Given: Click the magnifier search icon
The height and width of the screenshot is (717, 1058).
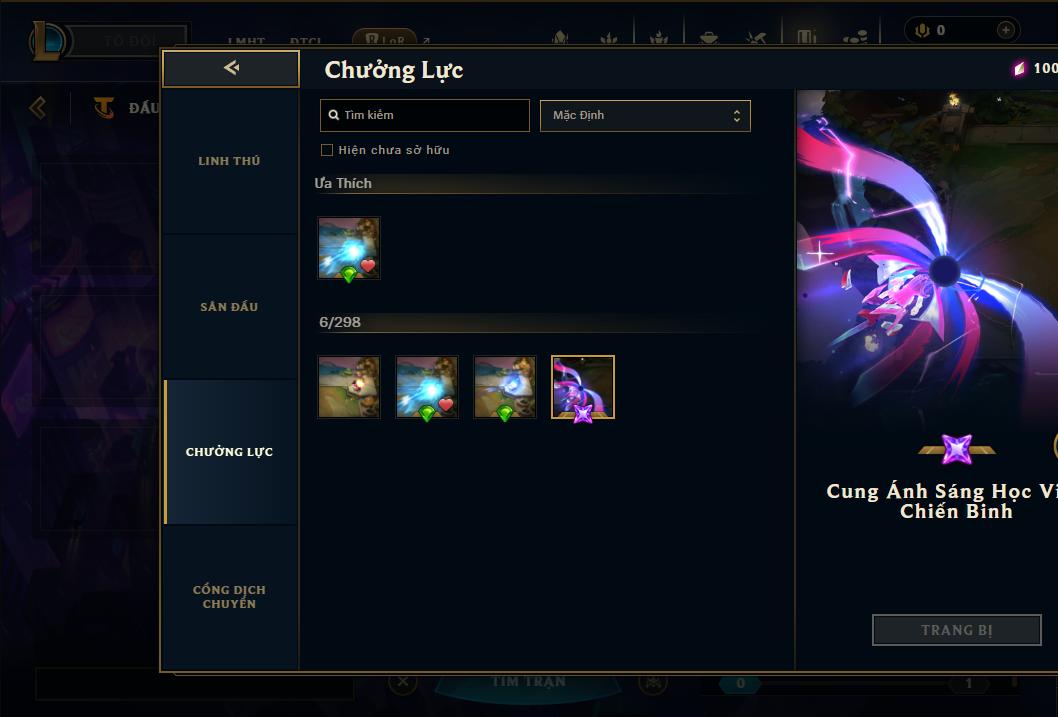Looking at the screenshot, I should [x=333, y=115].
